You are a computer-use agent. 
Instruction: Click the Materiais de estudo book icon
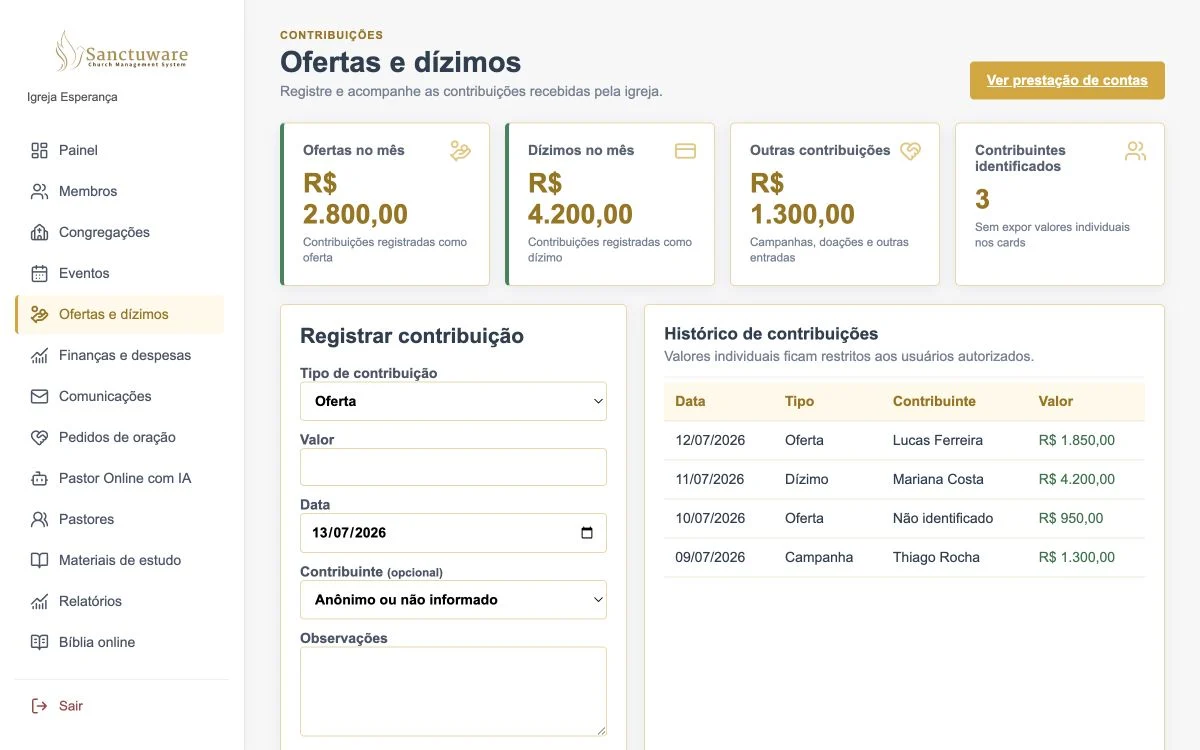pos(39,560)
